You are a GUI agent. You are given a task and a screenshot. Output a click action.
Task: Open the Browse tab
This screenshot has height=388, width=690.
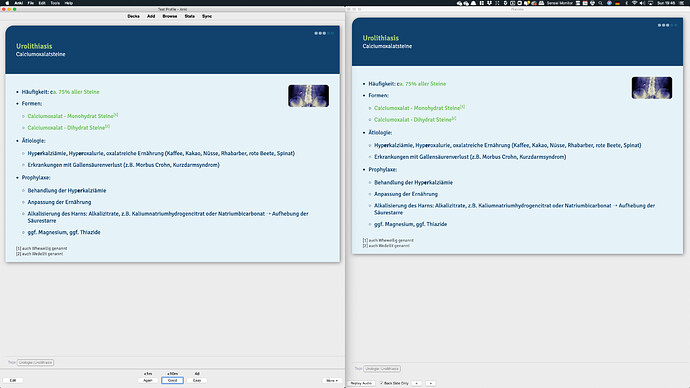click(x=169, y=16)
